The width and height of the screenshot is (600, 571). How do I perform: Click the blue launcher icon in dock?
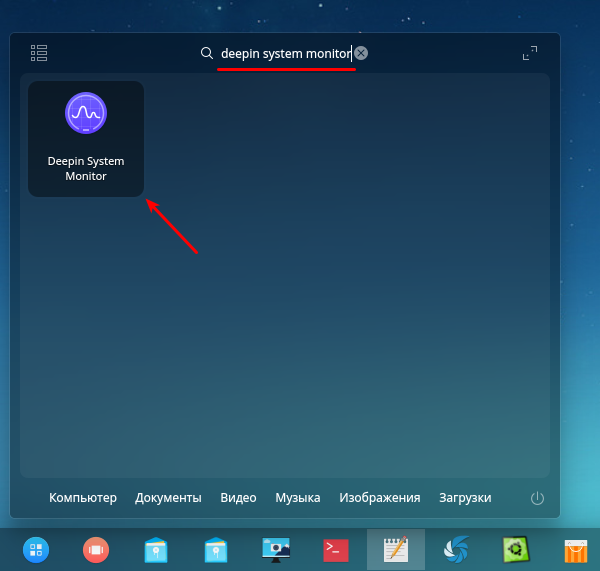click(x=36, y=550)
